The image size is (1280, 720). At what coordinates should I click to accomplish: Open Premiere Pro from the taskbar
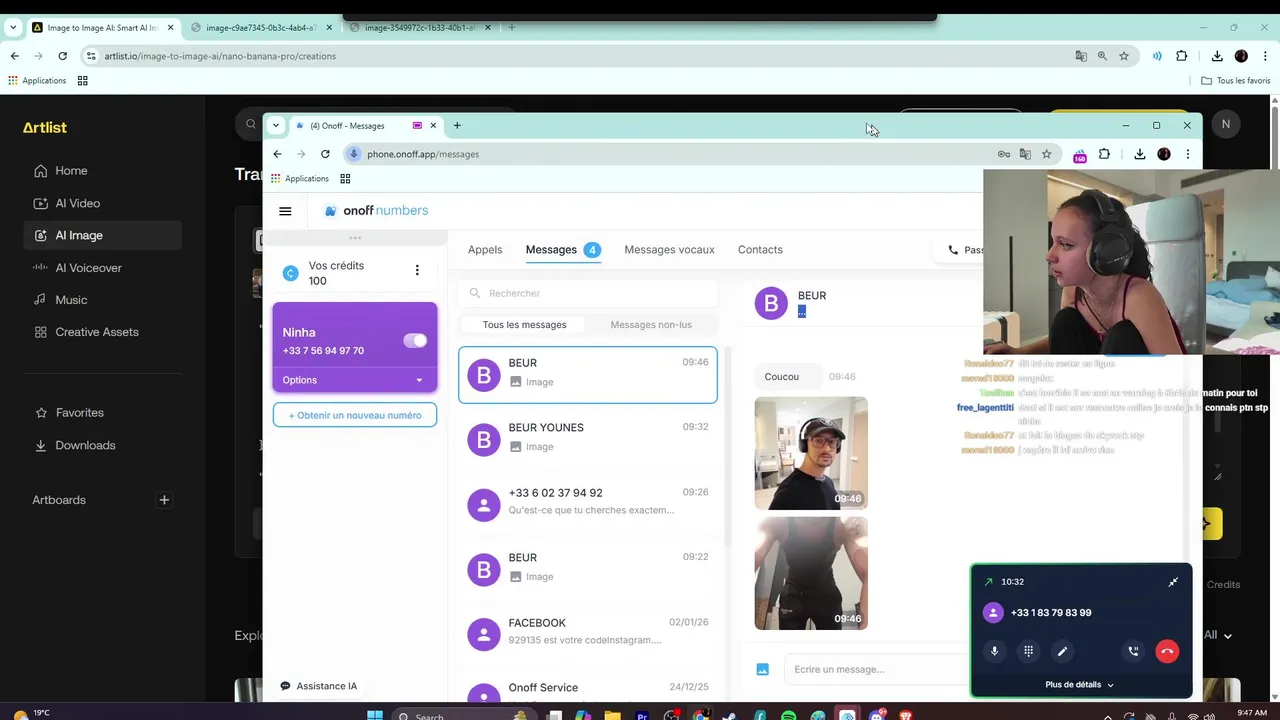point(642,716)
